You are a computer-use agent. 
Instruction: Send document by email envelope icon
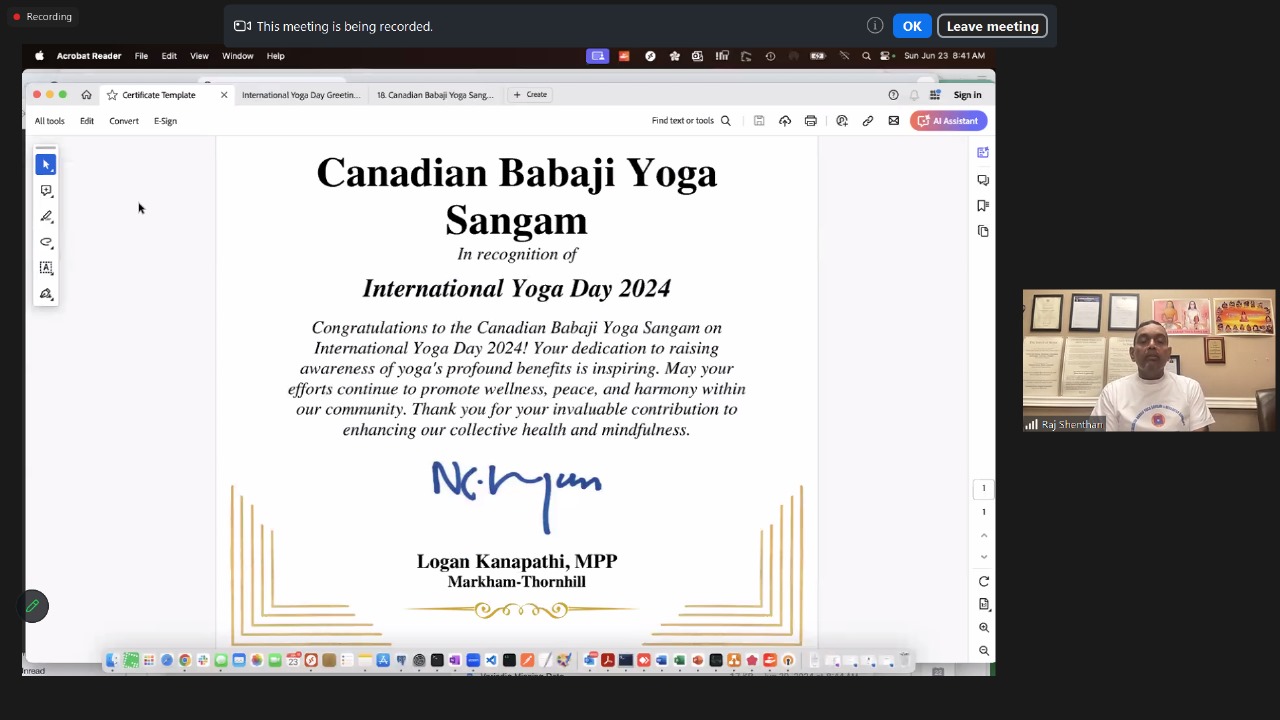(x=894, y=121)
